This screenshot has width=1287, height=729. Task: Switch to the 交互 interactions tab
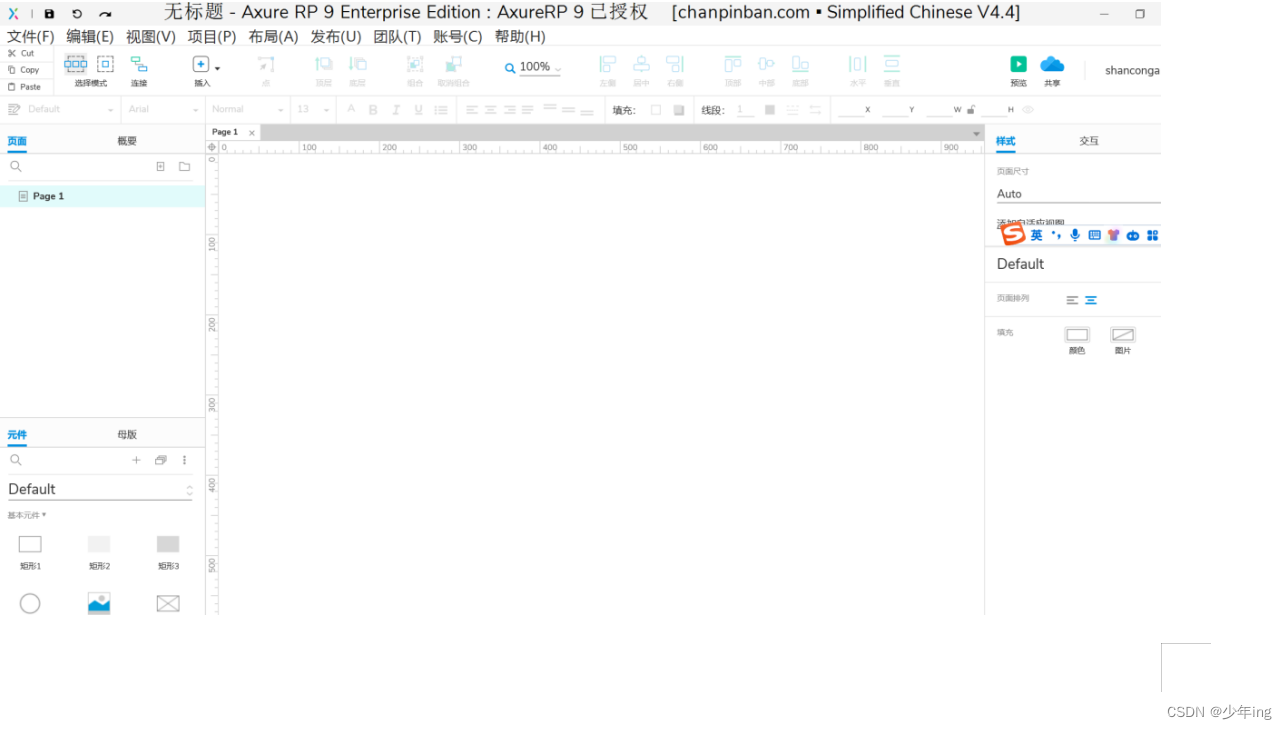[x=1089, y=141]
